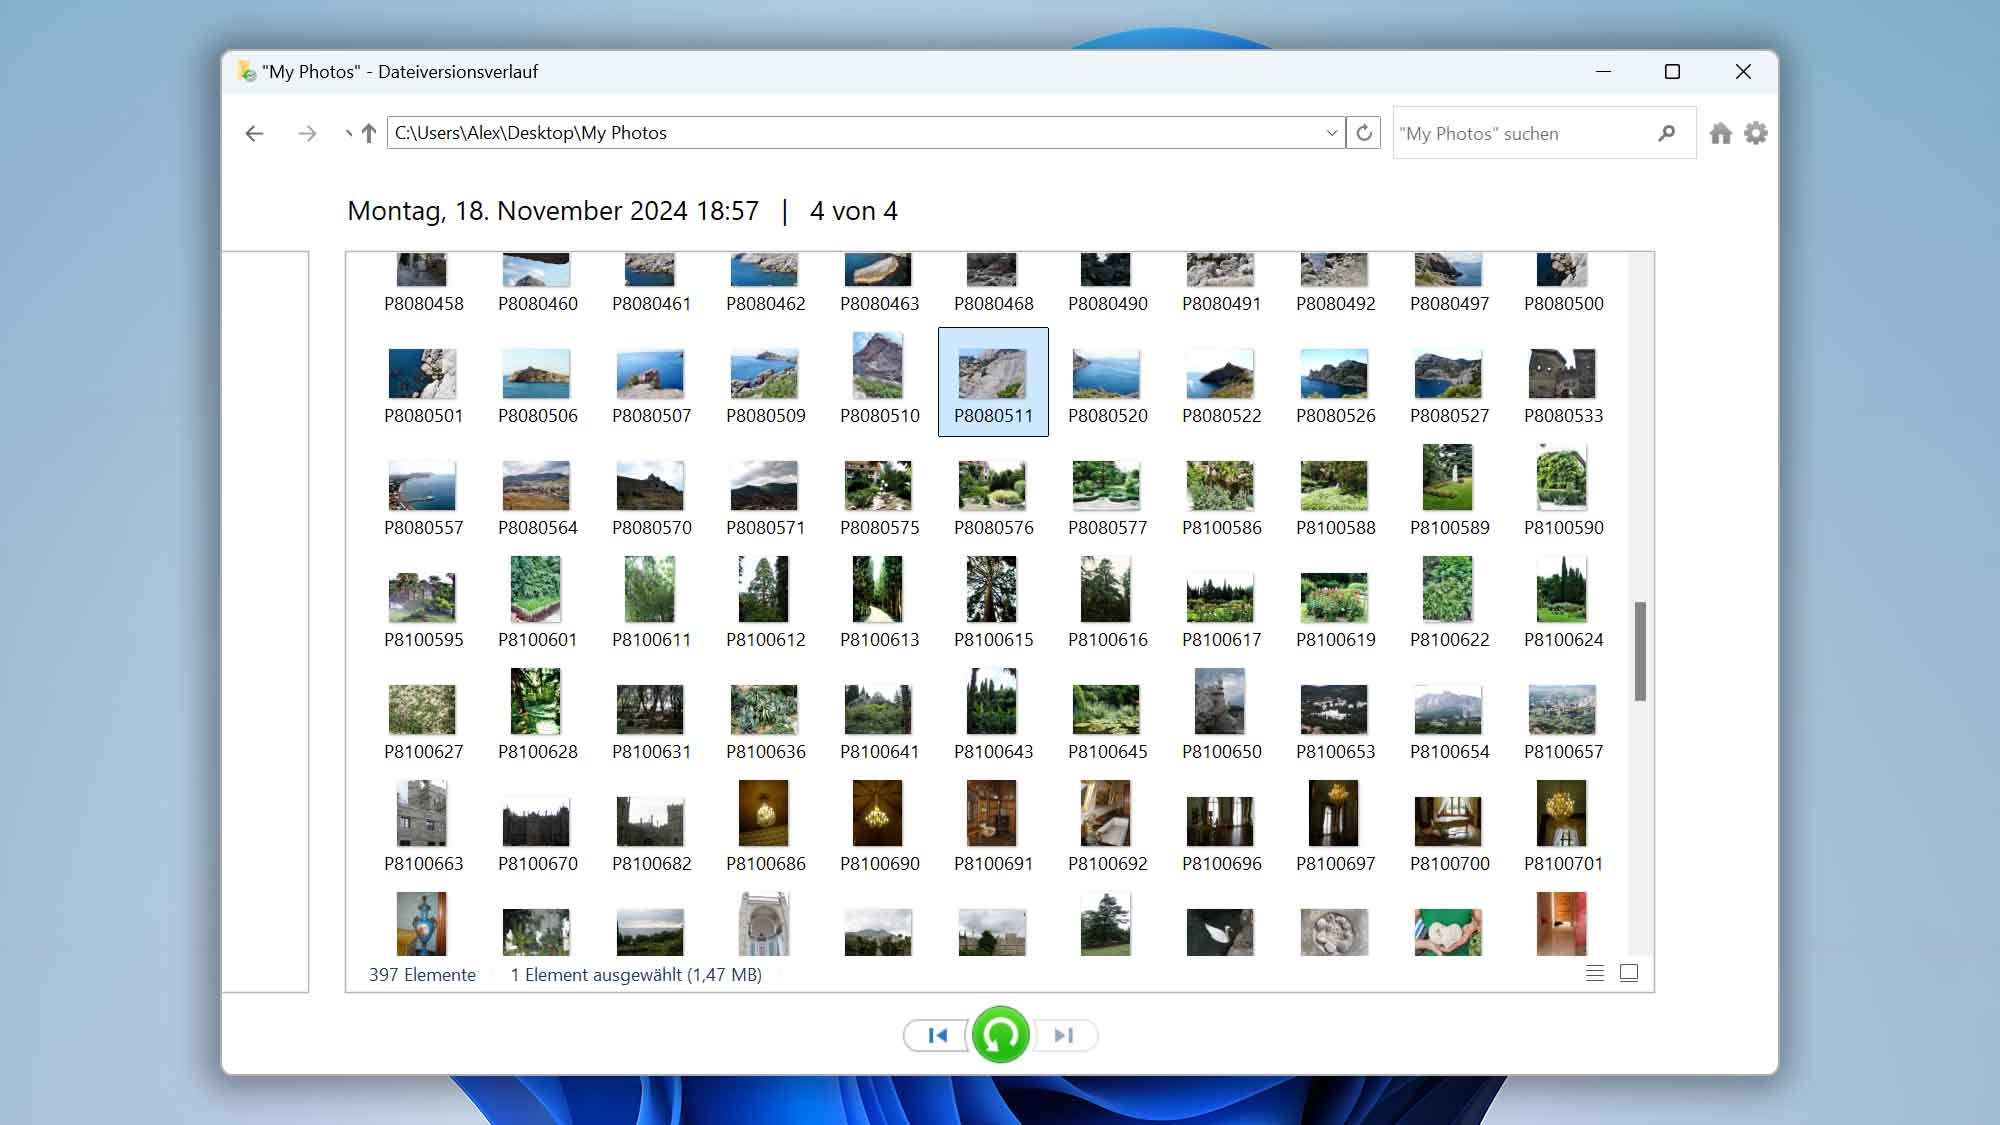Click the next version button
The height and width of the screenshot is (1125, 2000).
coord(1064,1035)
